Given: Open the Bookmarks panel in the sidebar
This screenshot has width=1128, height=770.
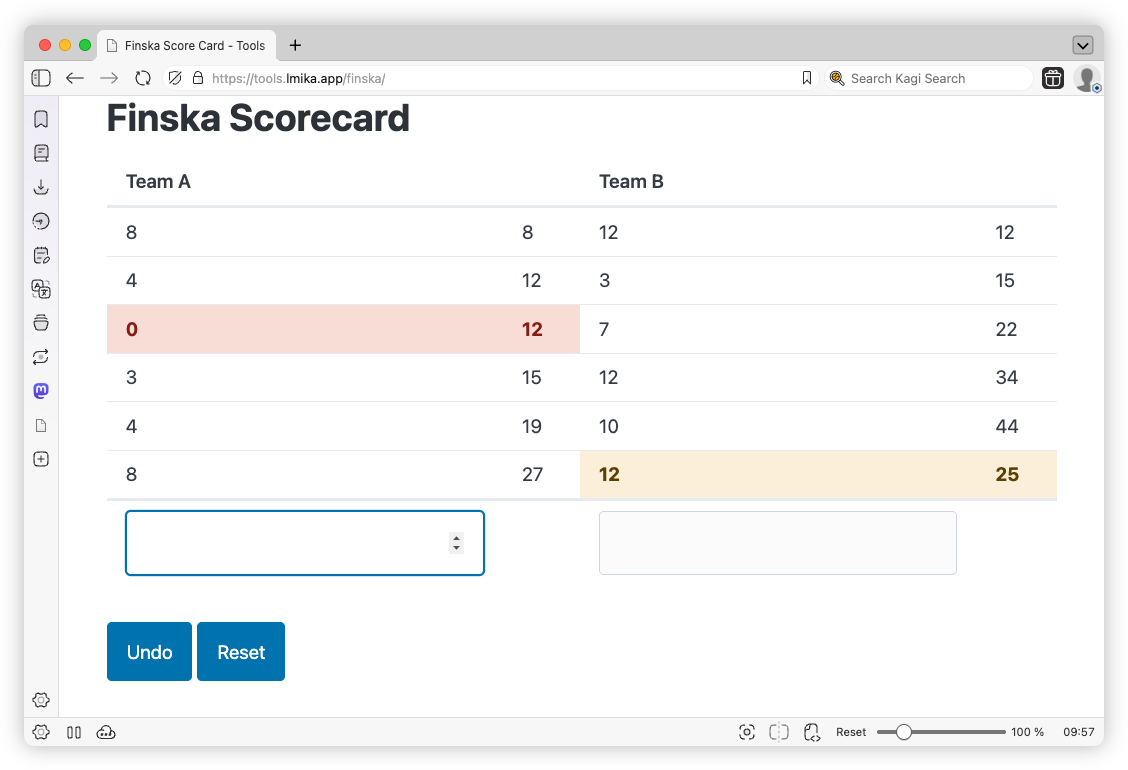Looking at the screenshot, I should (x=41, y=119).
